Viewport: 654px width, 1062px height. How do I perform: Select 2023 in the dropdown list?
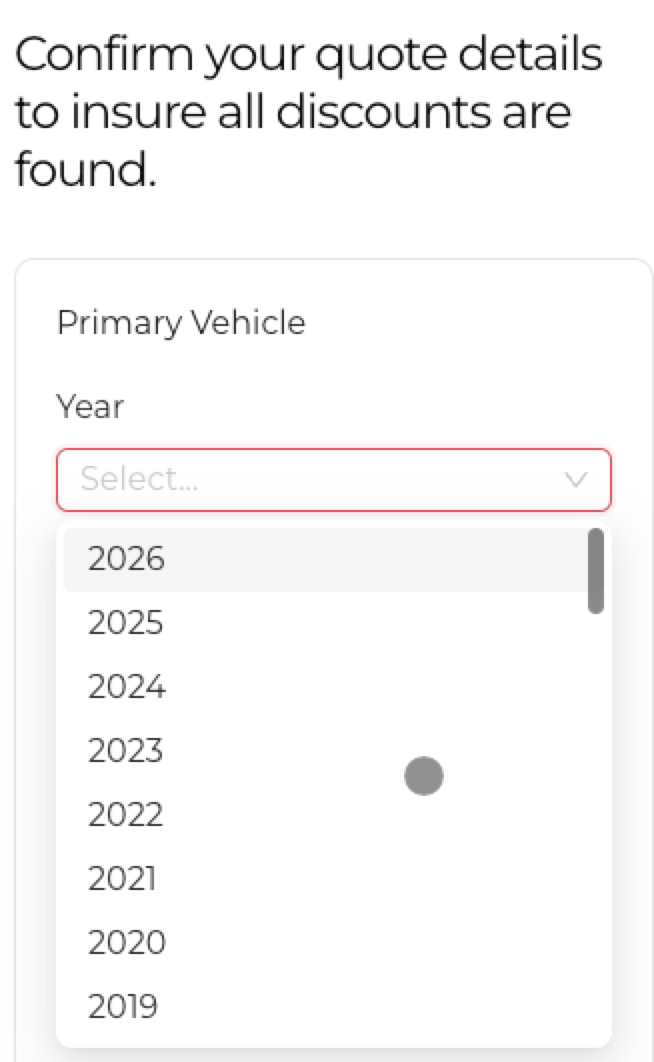pos(125,751)
